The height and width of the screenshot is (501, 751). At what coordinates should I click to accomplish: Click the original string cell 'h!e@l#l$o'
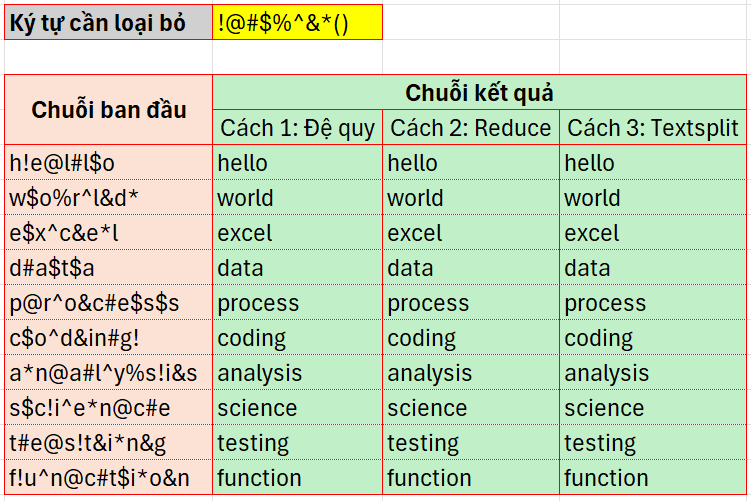(x=108, y=163)
